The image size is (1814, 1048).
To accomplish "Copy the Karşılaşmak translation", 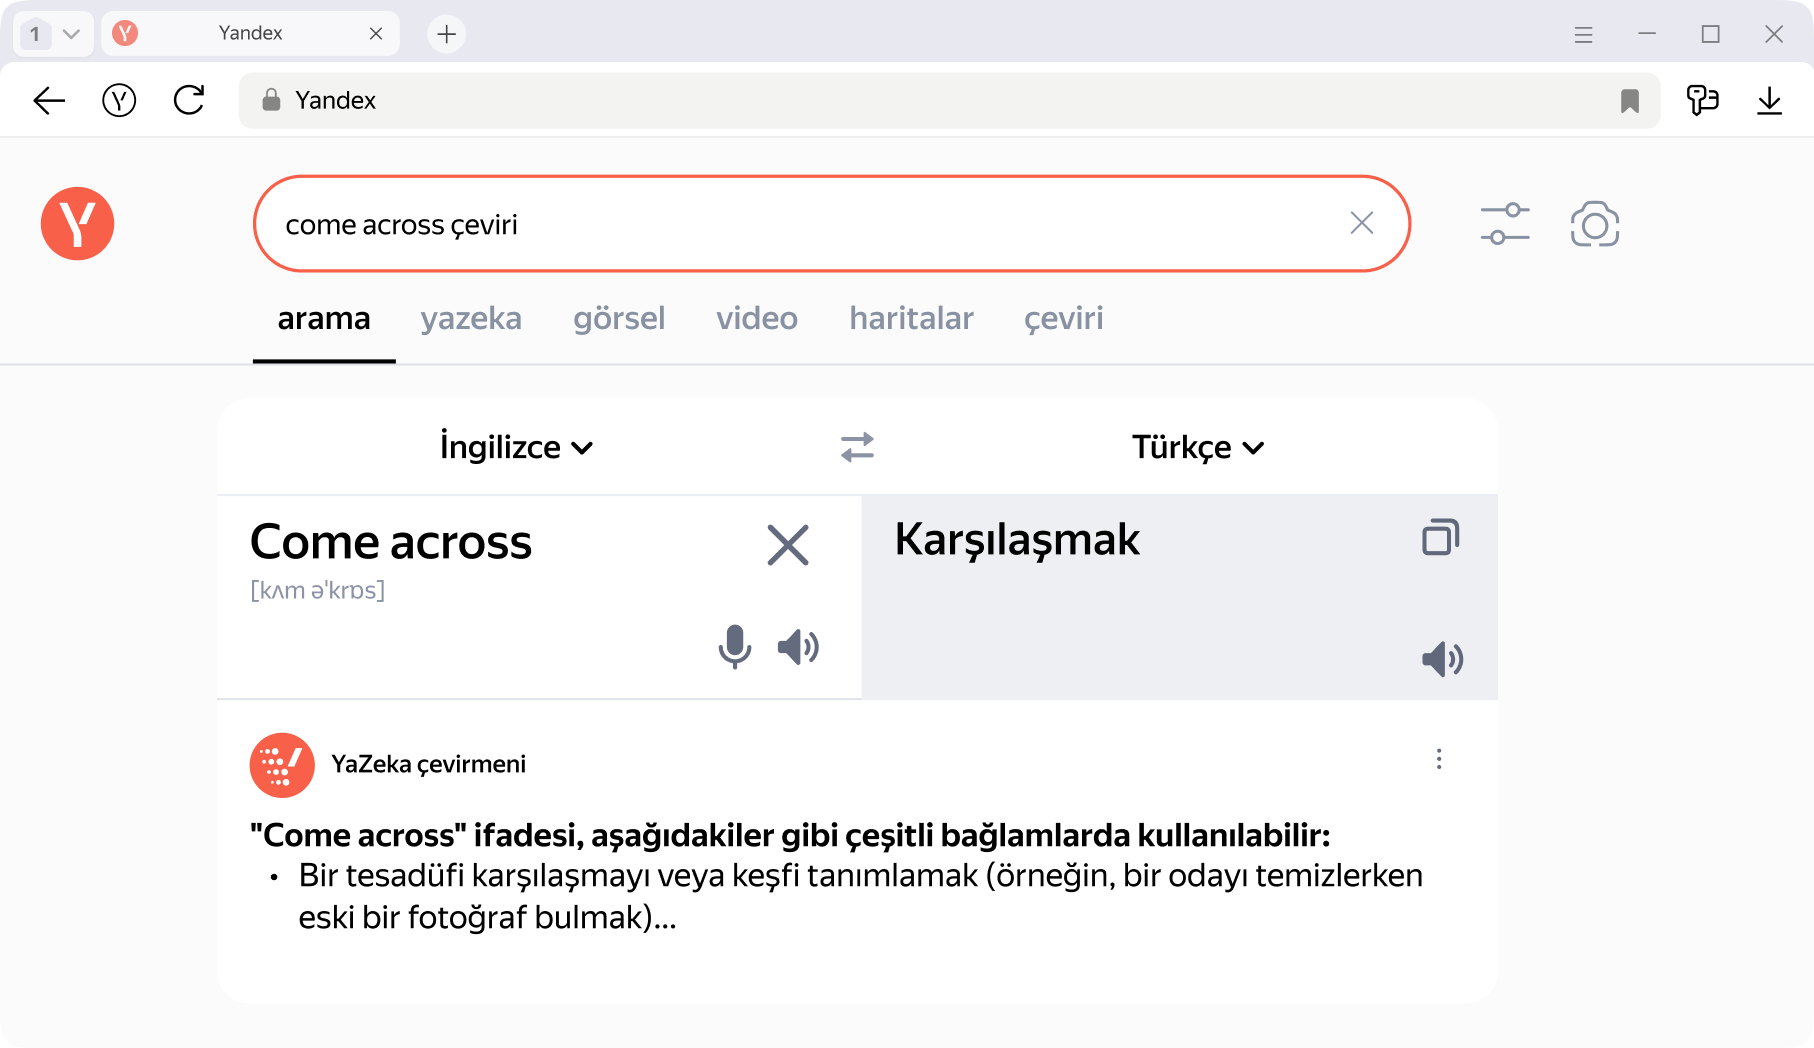I will point(1441,537).
